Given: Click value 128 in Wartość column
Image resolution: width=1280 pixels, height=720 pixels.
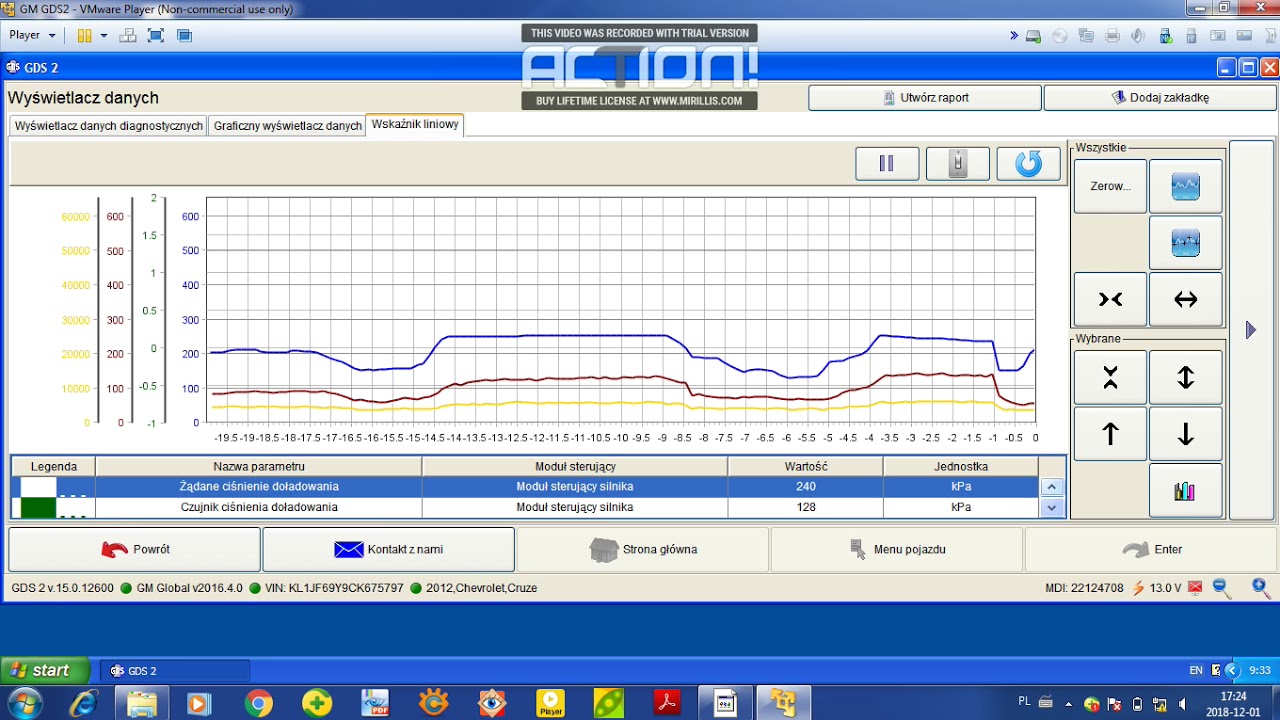Looking at the screenshot, I should coord(806,507).
